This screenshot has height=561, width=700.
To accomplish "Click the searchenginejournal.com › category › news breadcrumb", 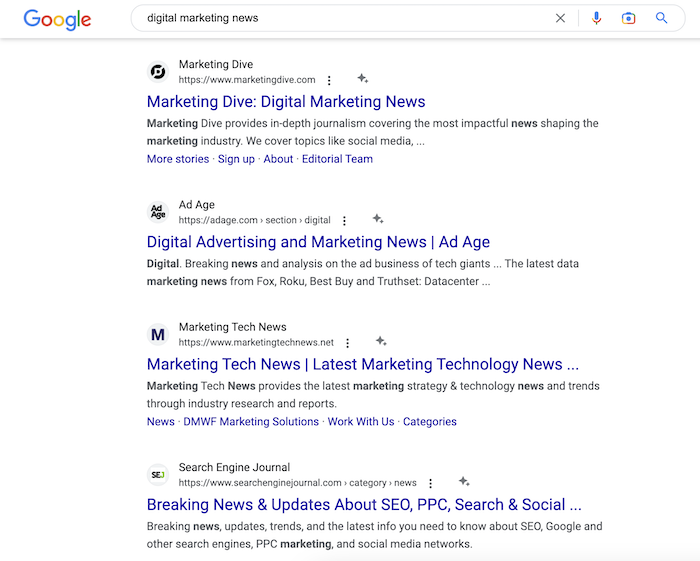I will 297,482.
